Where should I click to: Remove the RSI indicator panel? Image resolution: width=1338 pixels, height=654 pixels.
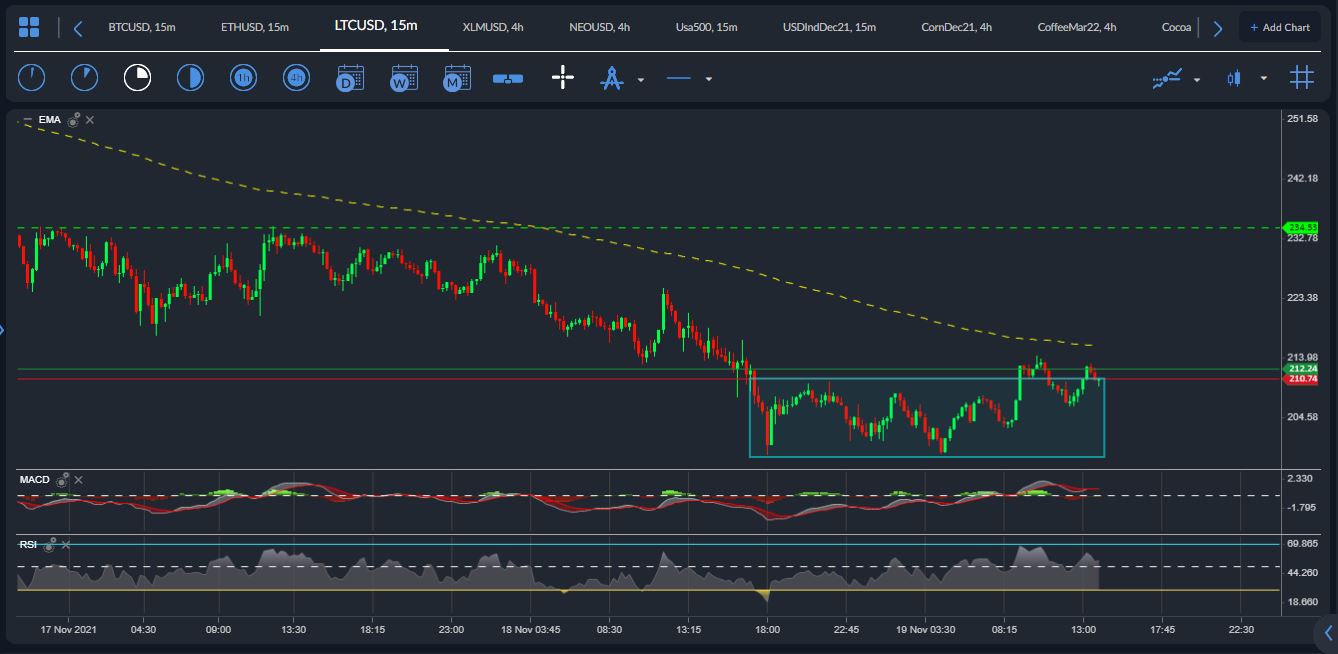[66, 545]
